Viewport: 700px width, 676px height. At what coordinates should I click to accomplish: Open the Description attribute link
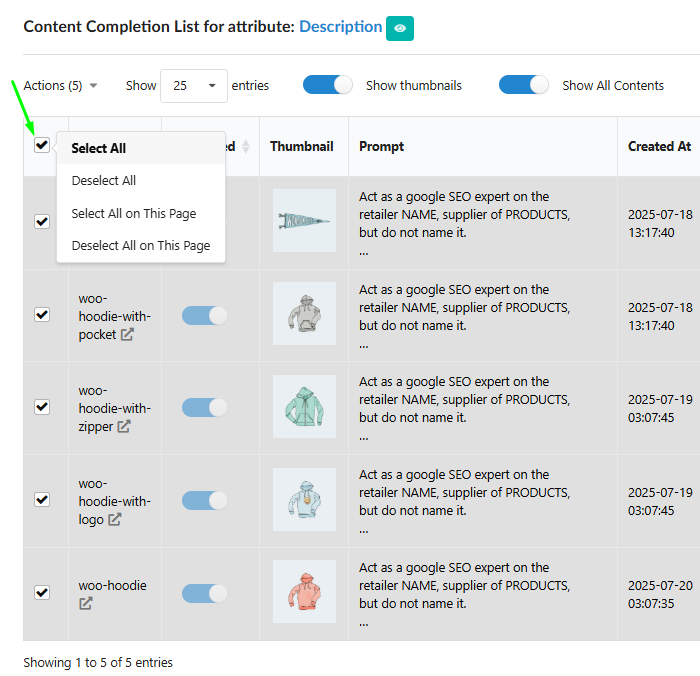click(x=340, y=27)
